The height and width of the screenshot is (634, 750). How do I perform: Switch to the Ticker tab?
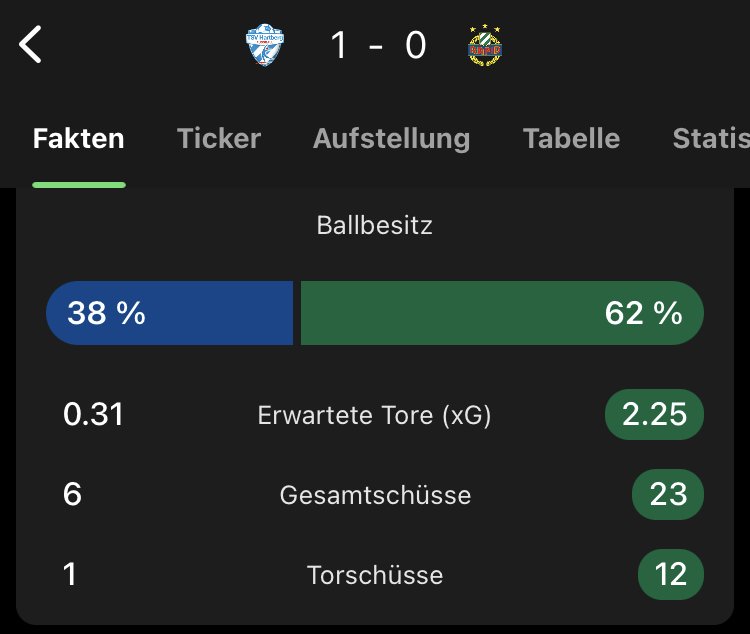[219, 139]
